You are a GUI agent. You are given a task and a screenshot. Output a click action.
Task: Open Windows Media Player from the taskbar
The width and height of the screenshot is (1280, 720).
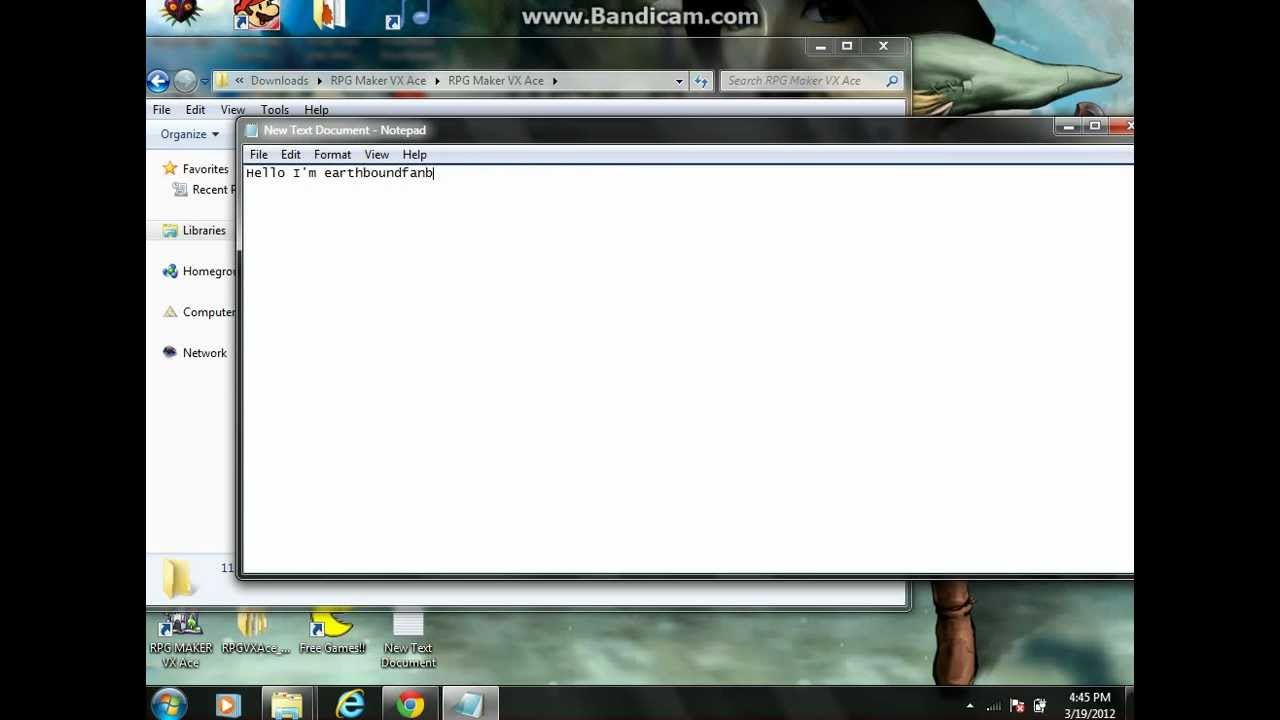pos(227,706)
